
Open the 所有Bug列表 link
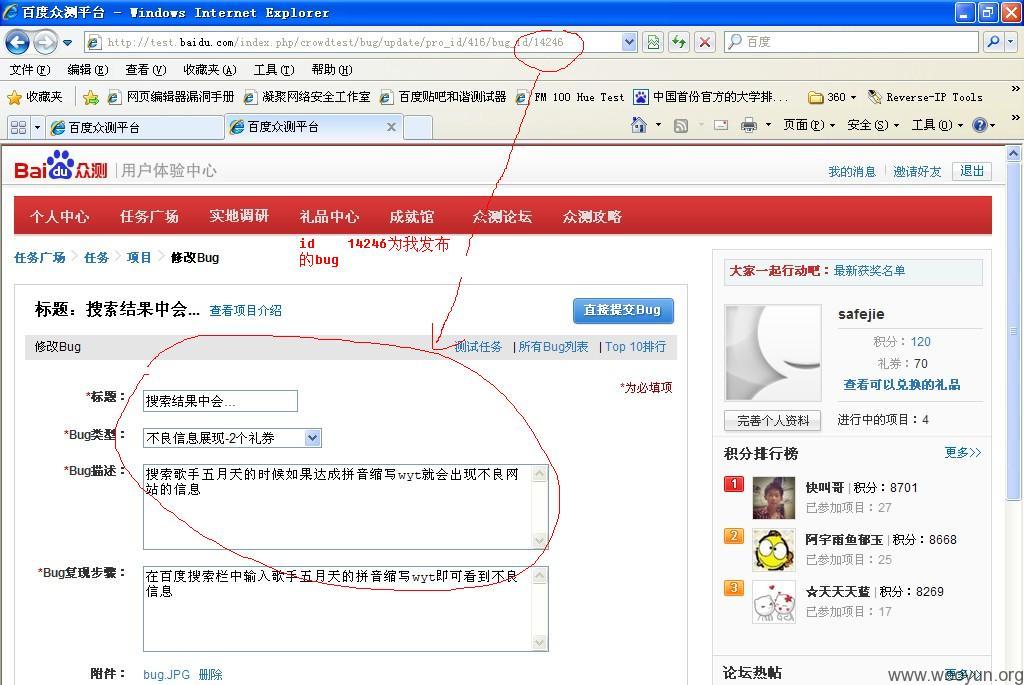[x=553, y=347]
